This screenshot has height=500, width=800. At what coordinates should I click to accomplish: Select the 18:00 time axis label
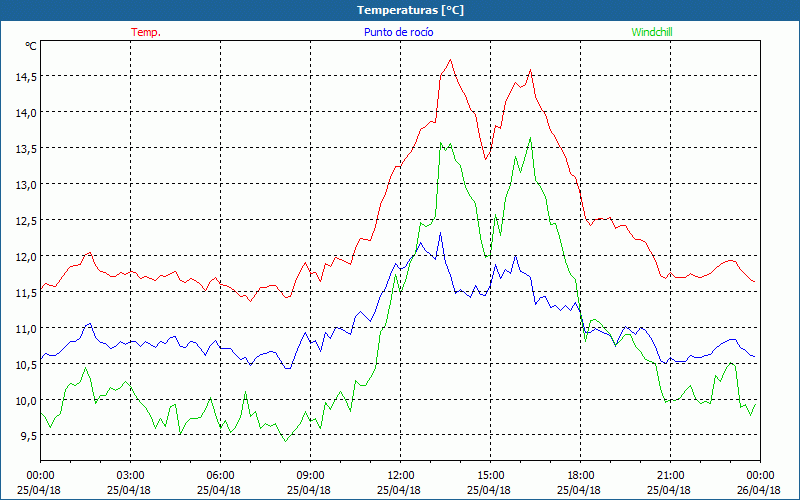coord(581,475)
